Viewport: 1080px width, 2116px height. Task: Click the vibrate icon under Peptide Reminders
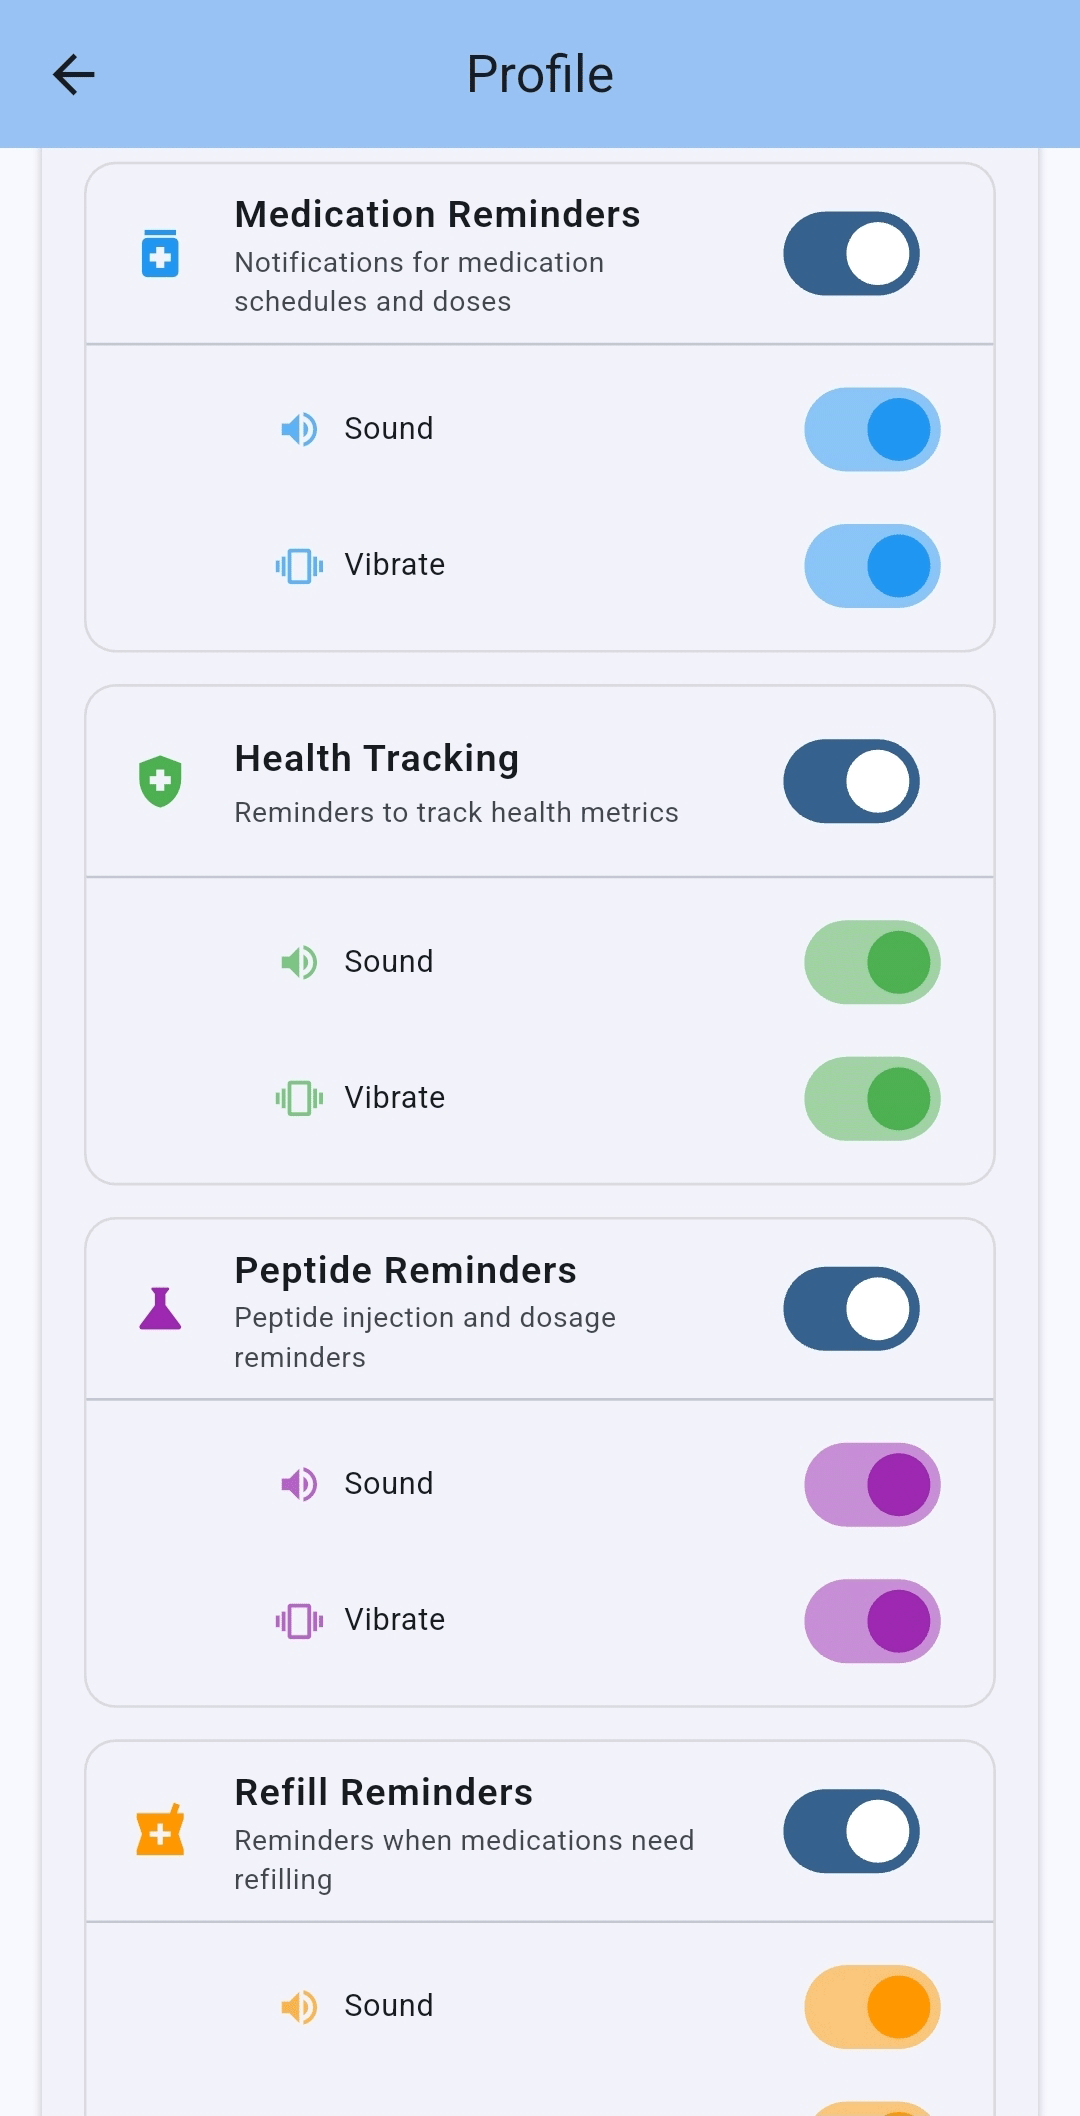pyautogui.click(x=298, y=1620)
